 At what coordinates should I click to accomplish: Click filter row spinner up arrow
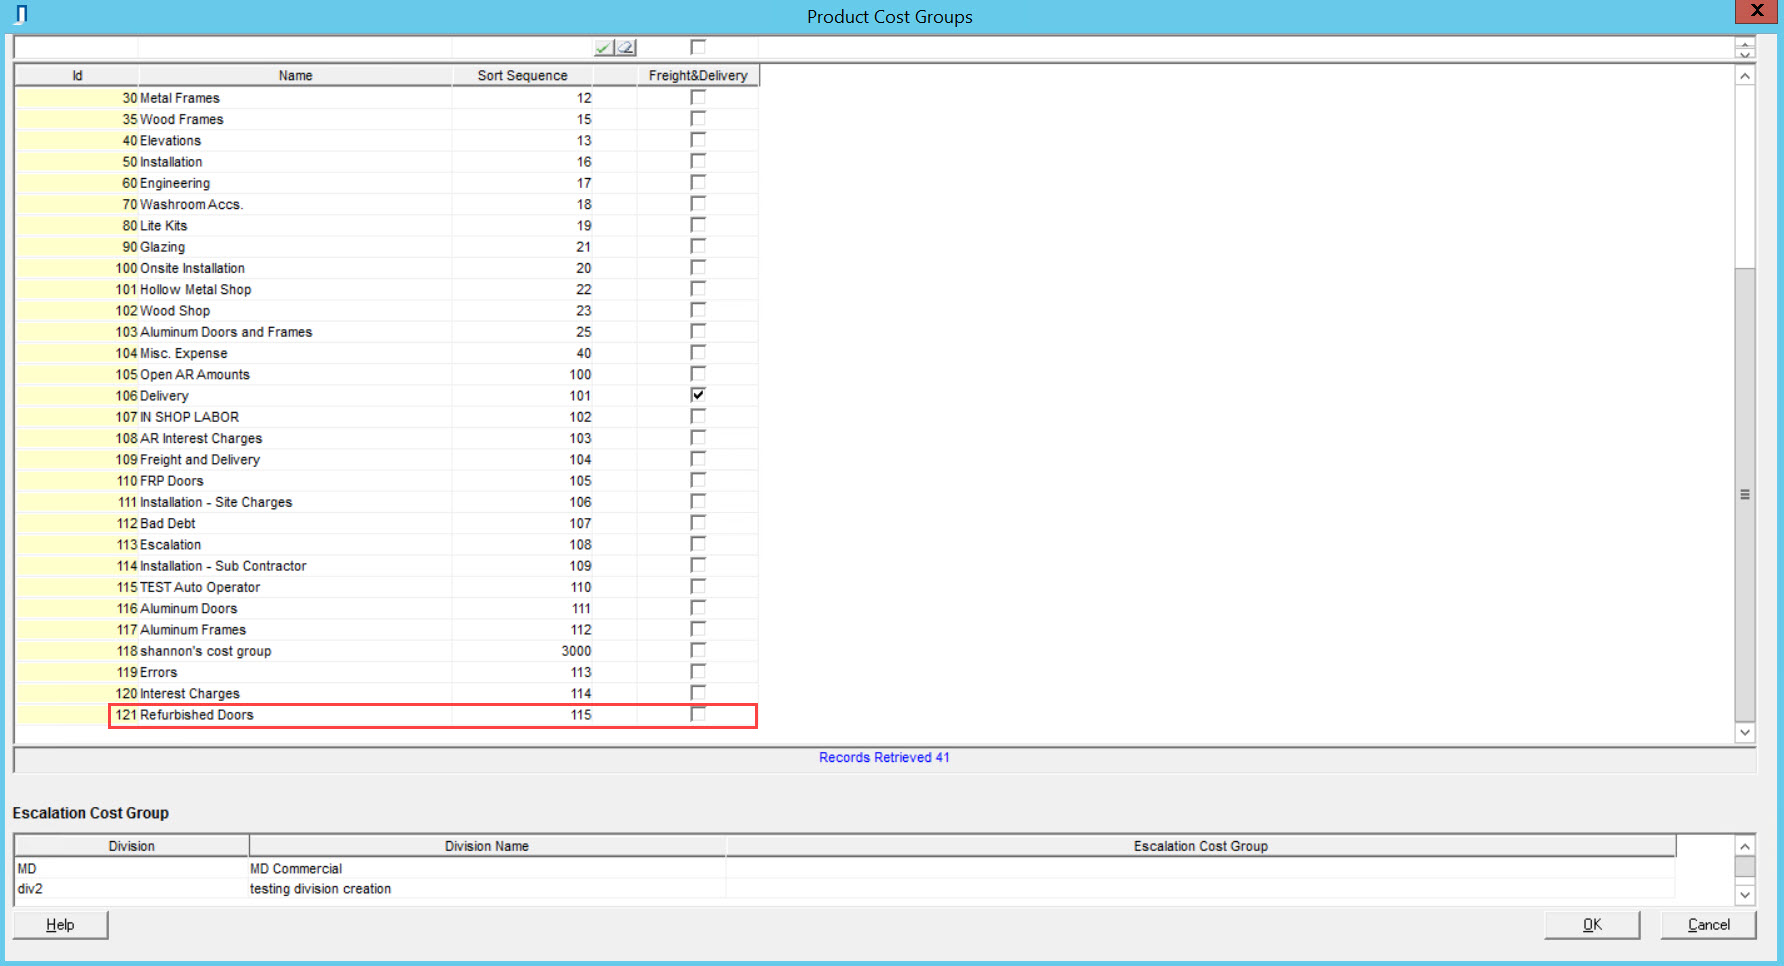point(1745,43)
